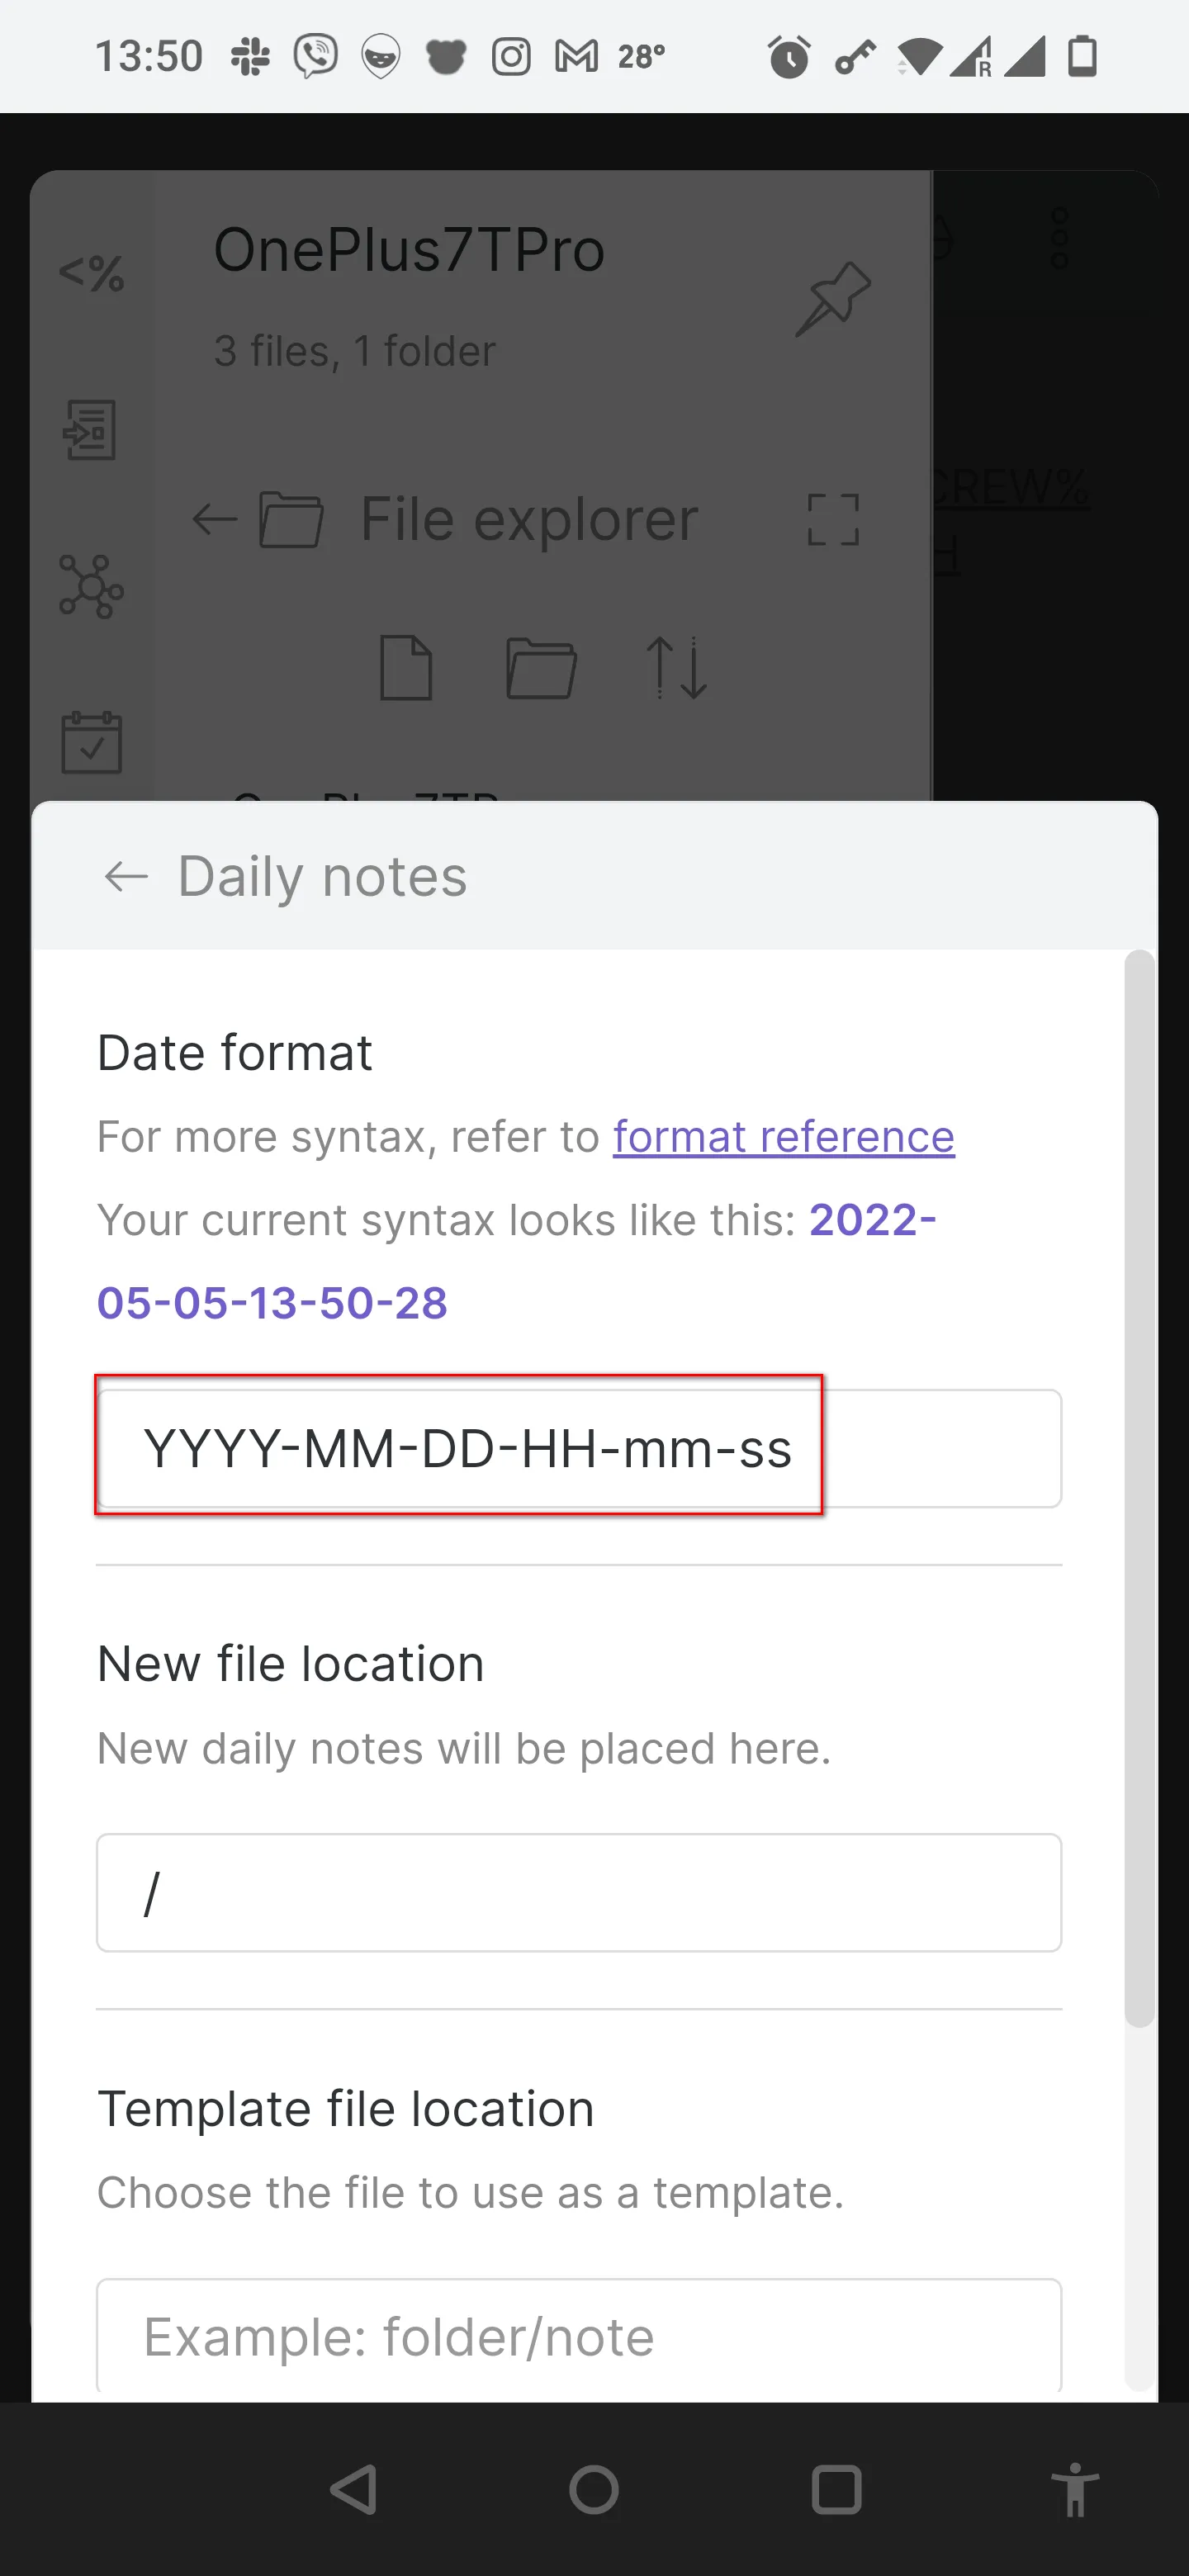This screenshot has height=2576, width=1189.
Task: Open the graph view icon in sidebar
Action: (91, 587)
